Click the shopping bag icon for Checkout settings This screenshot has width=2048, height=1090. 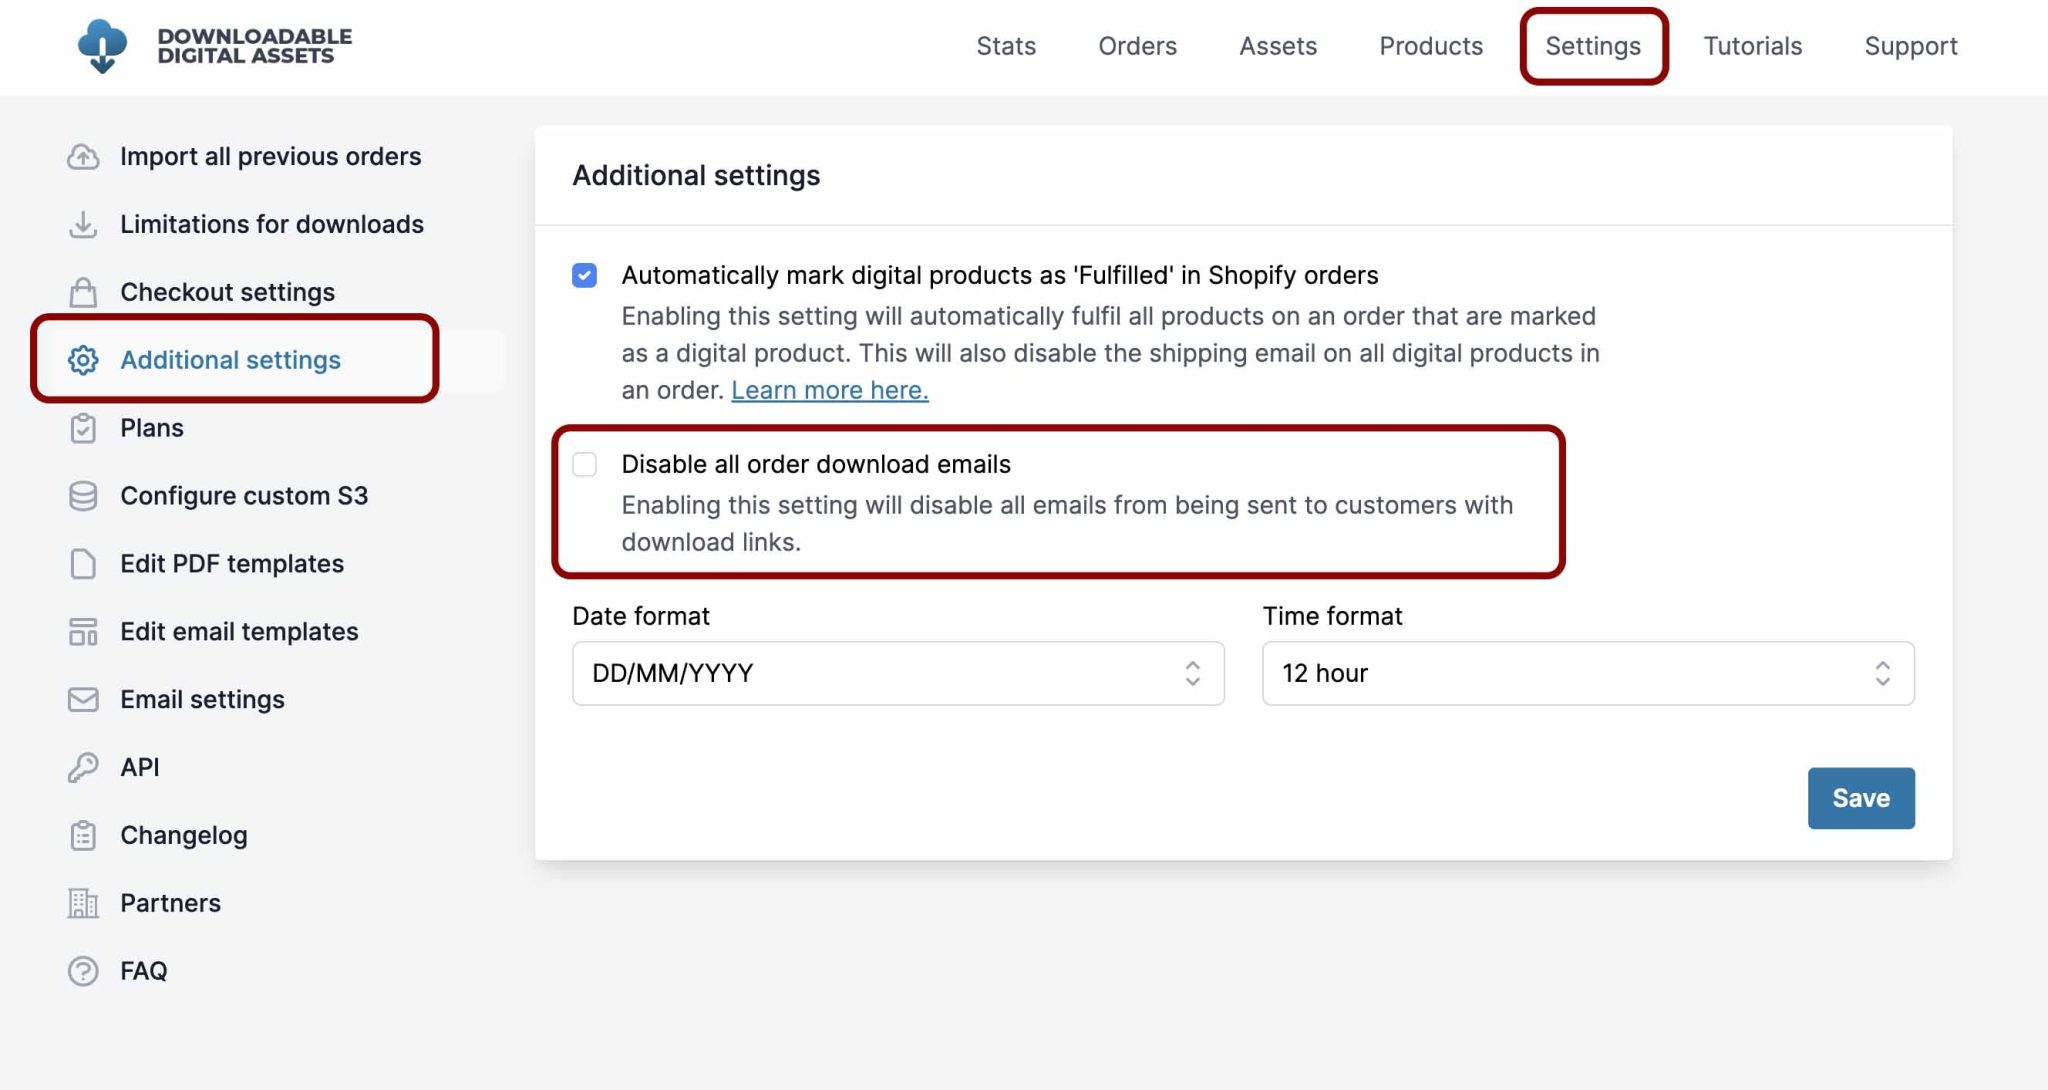click(83, 292)
